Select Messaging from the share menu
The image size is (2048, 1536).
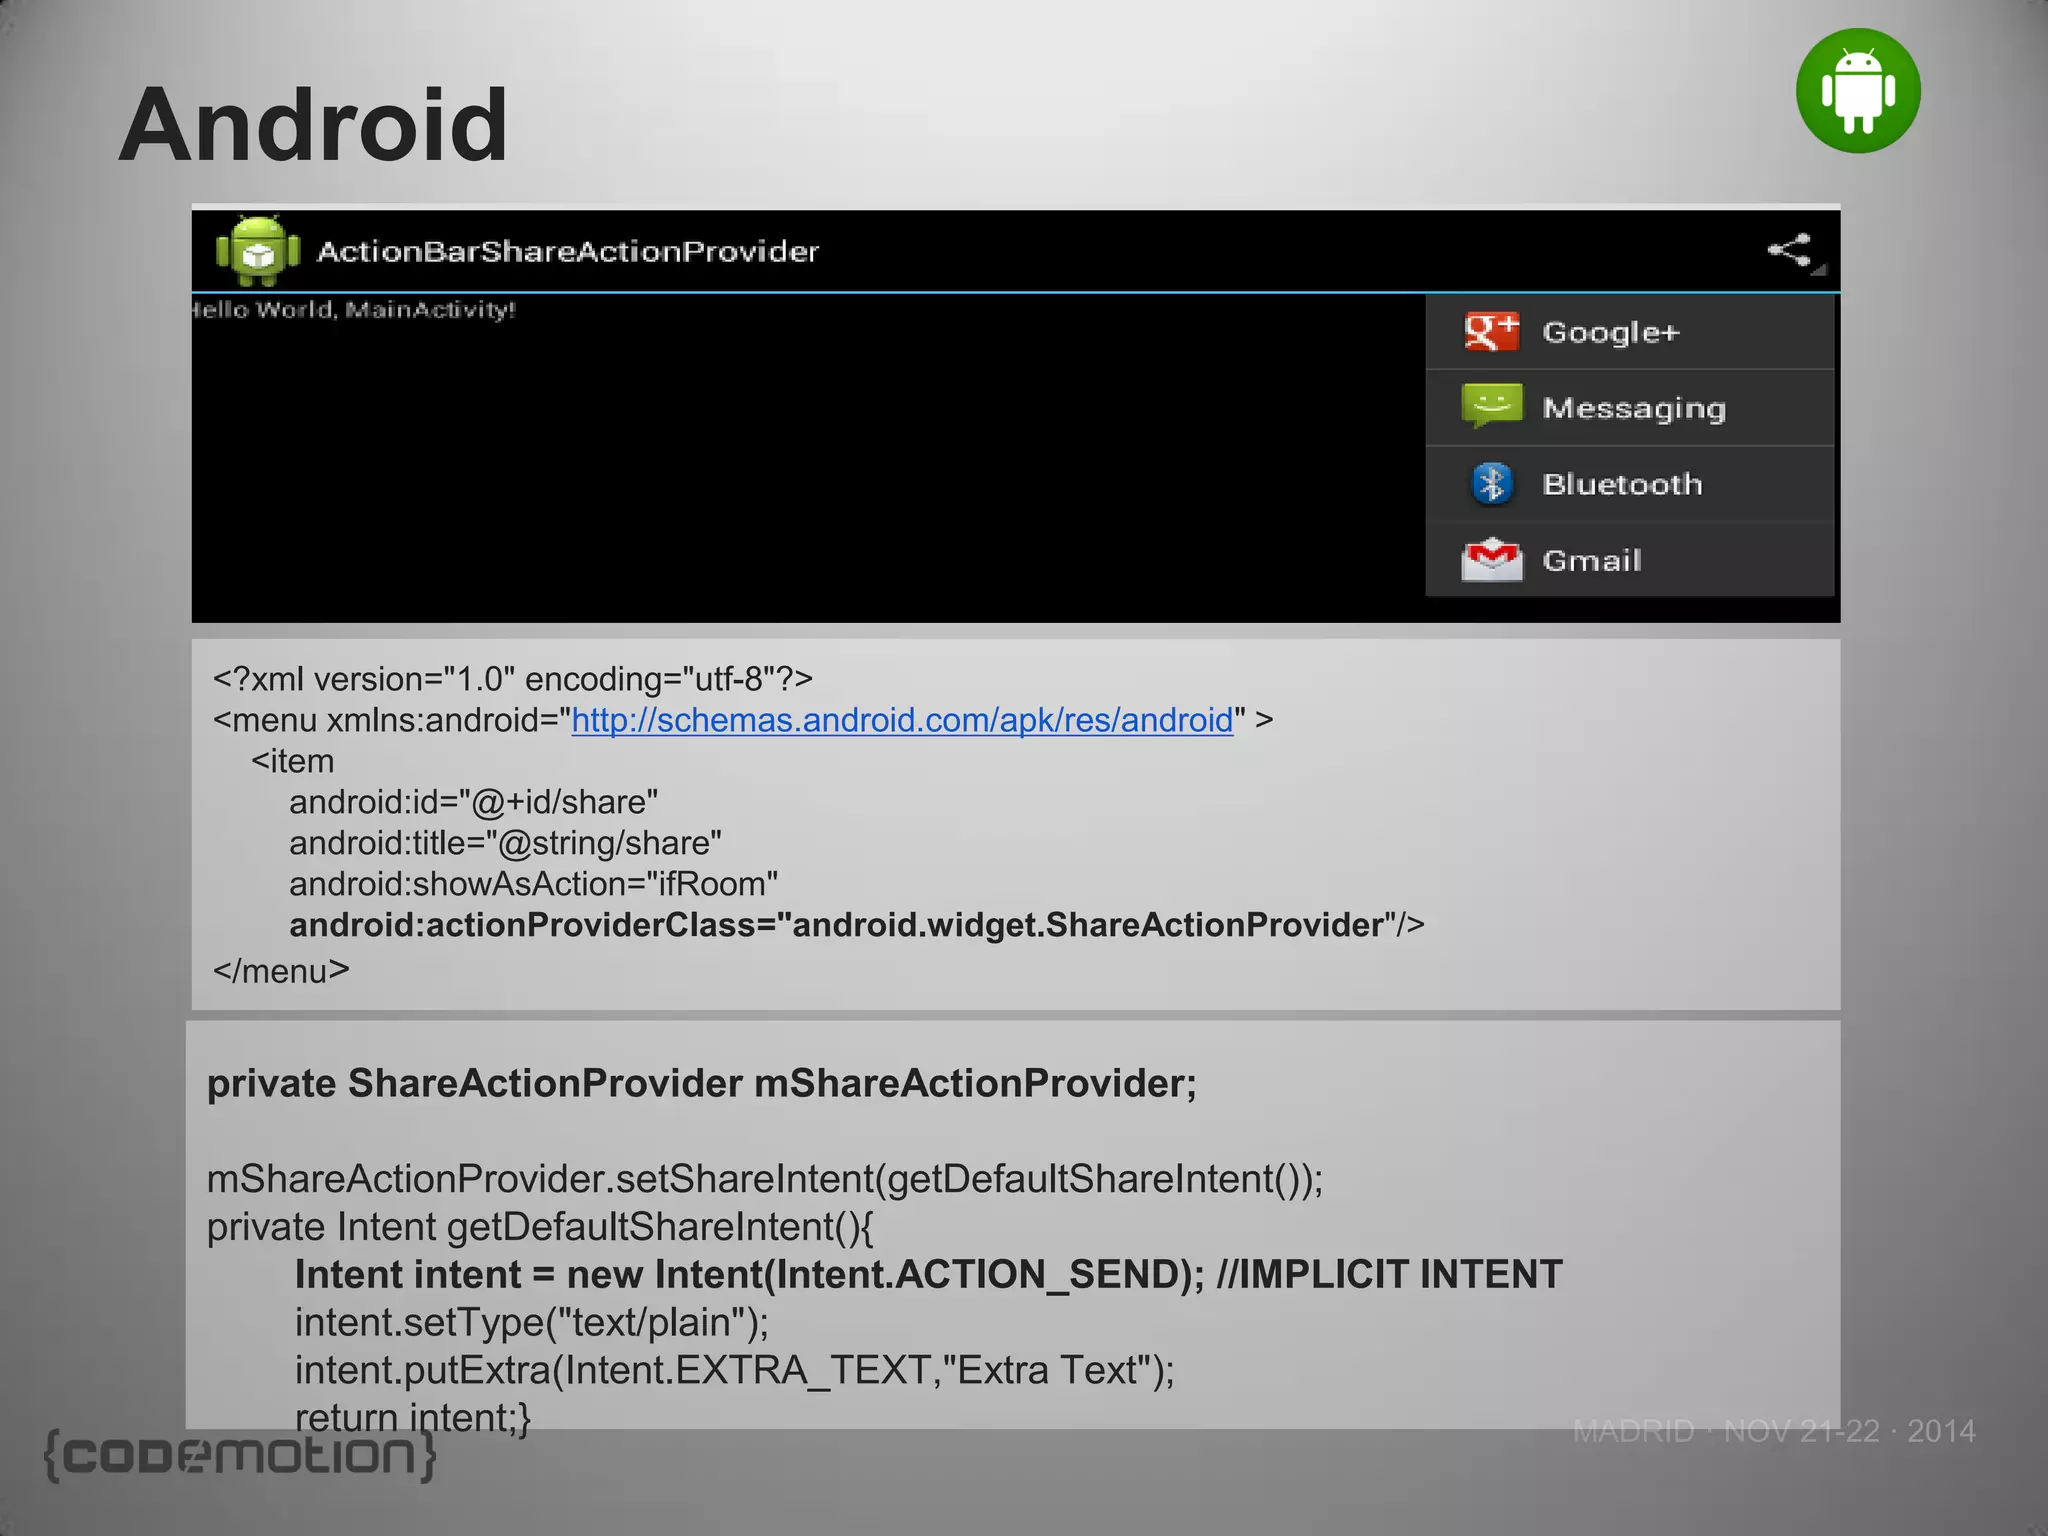(x=1630, y=408)
